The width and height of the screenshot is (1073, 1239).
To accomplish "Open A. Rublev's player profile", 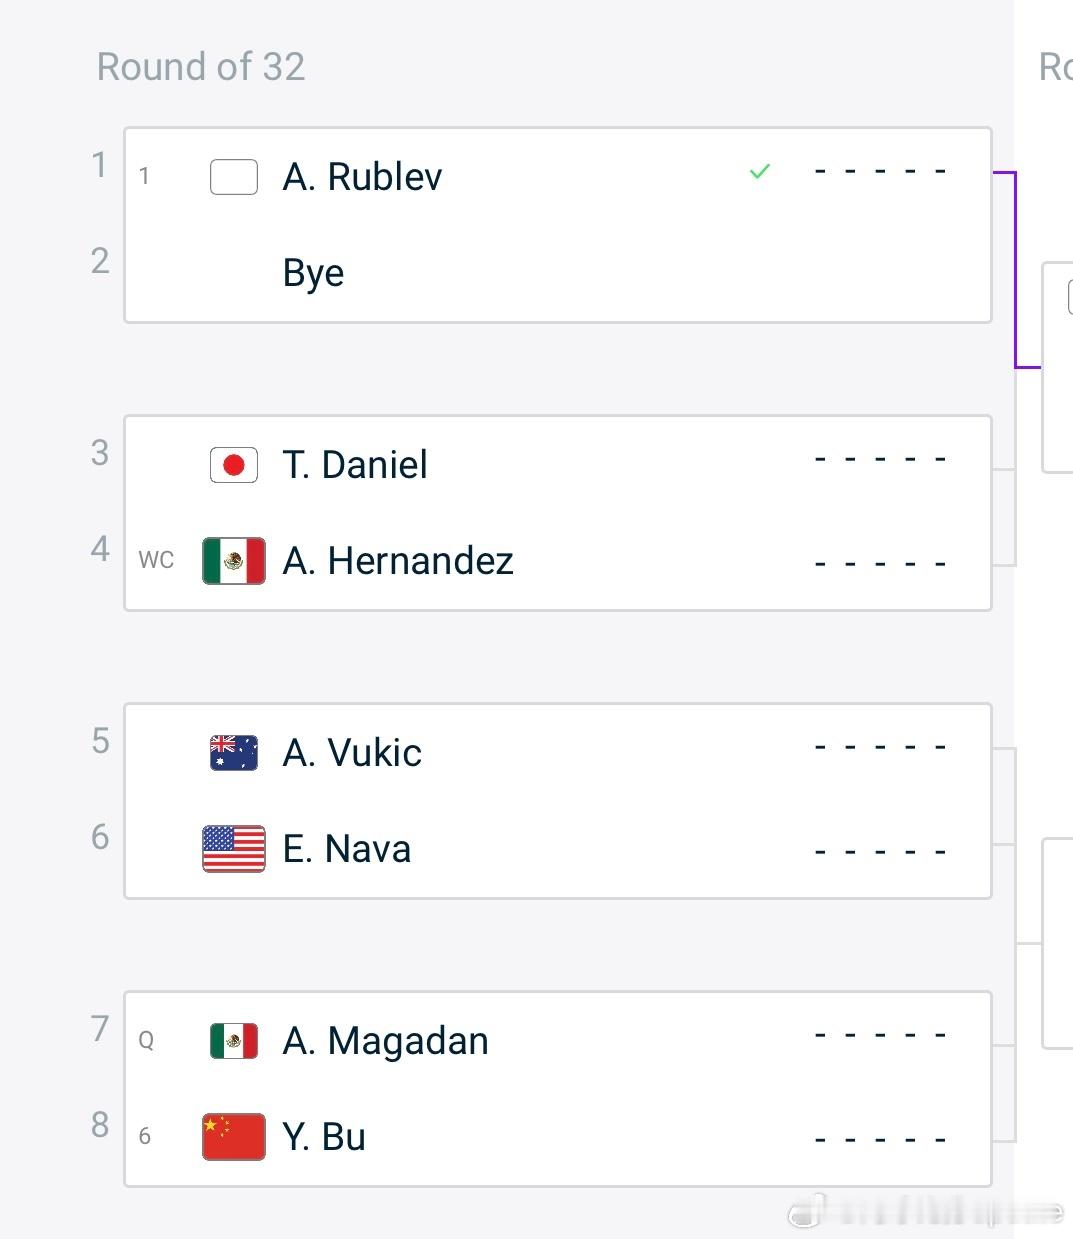I will 362,177.
